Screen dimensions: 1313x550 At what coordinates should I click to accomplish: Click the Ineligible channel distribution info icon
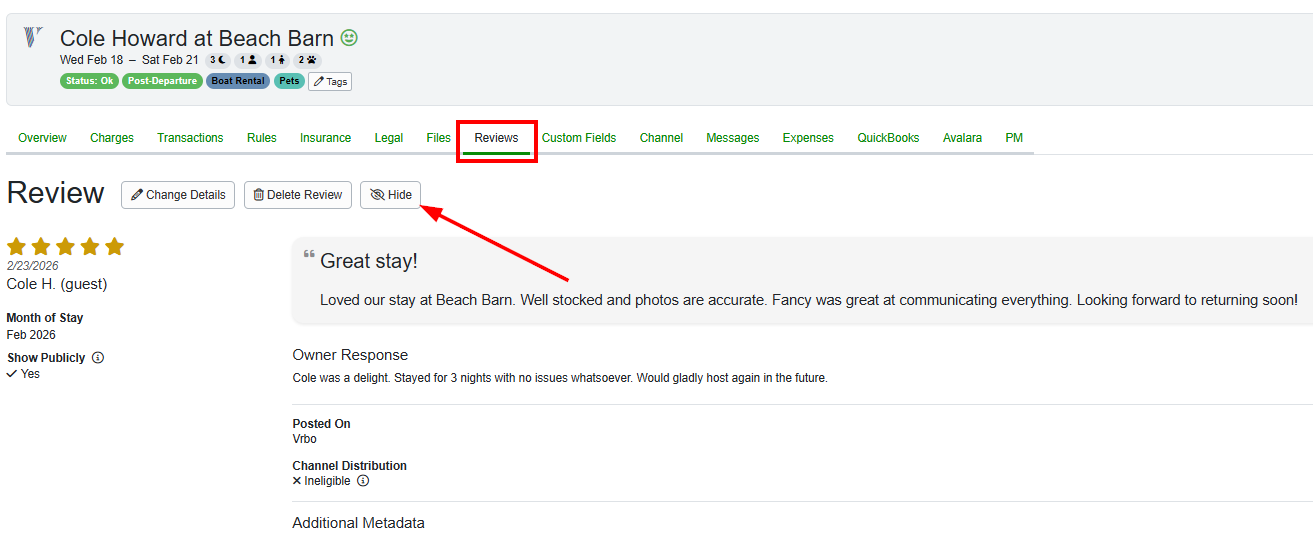coord(363,481)
